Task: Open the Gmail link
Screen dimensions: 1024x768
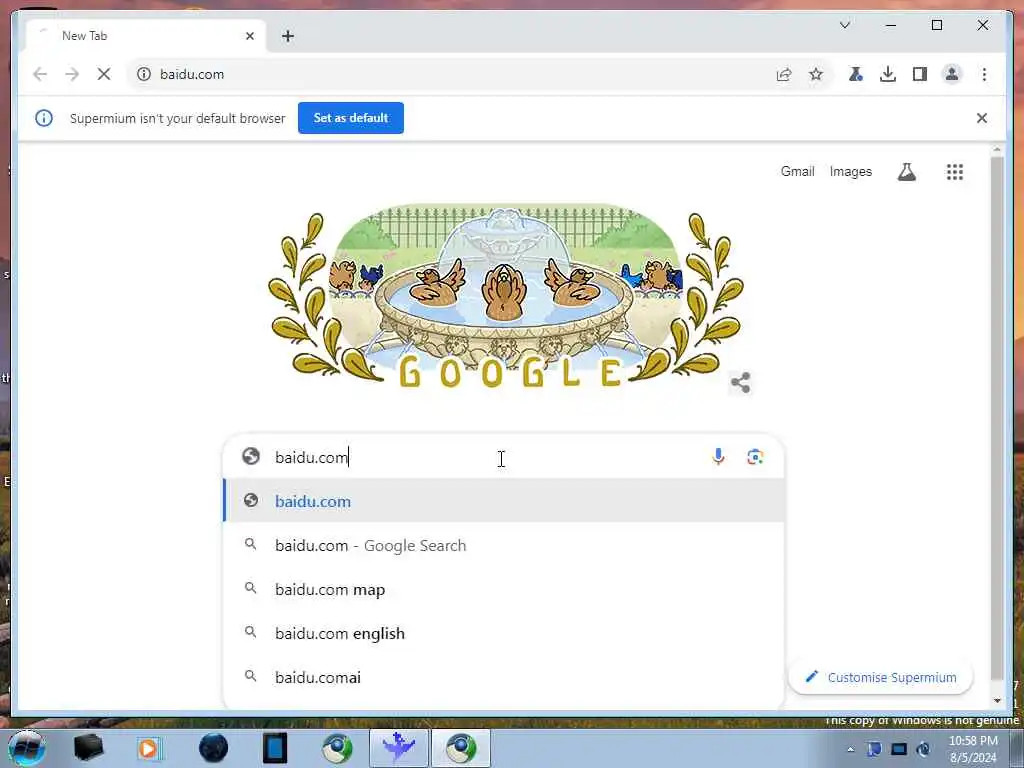Action: coord(797,172)
